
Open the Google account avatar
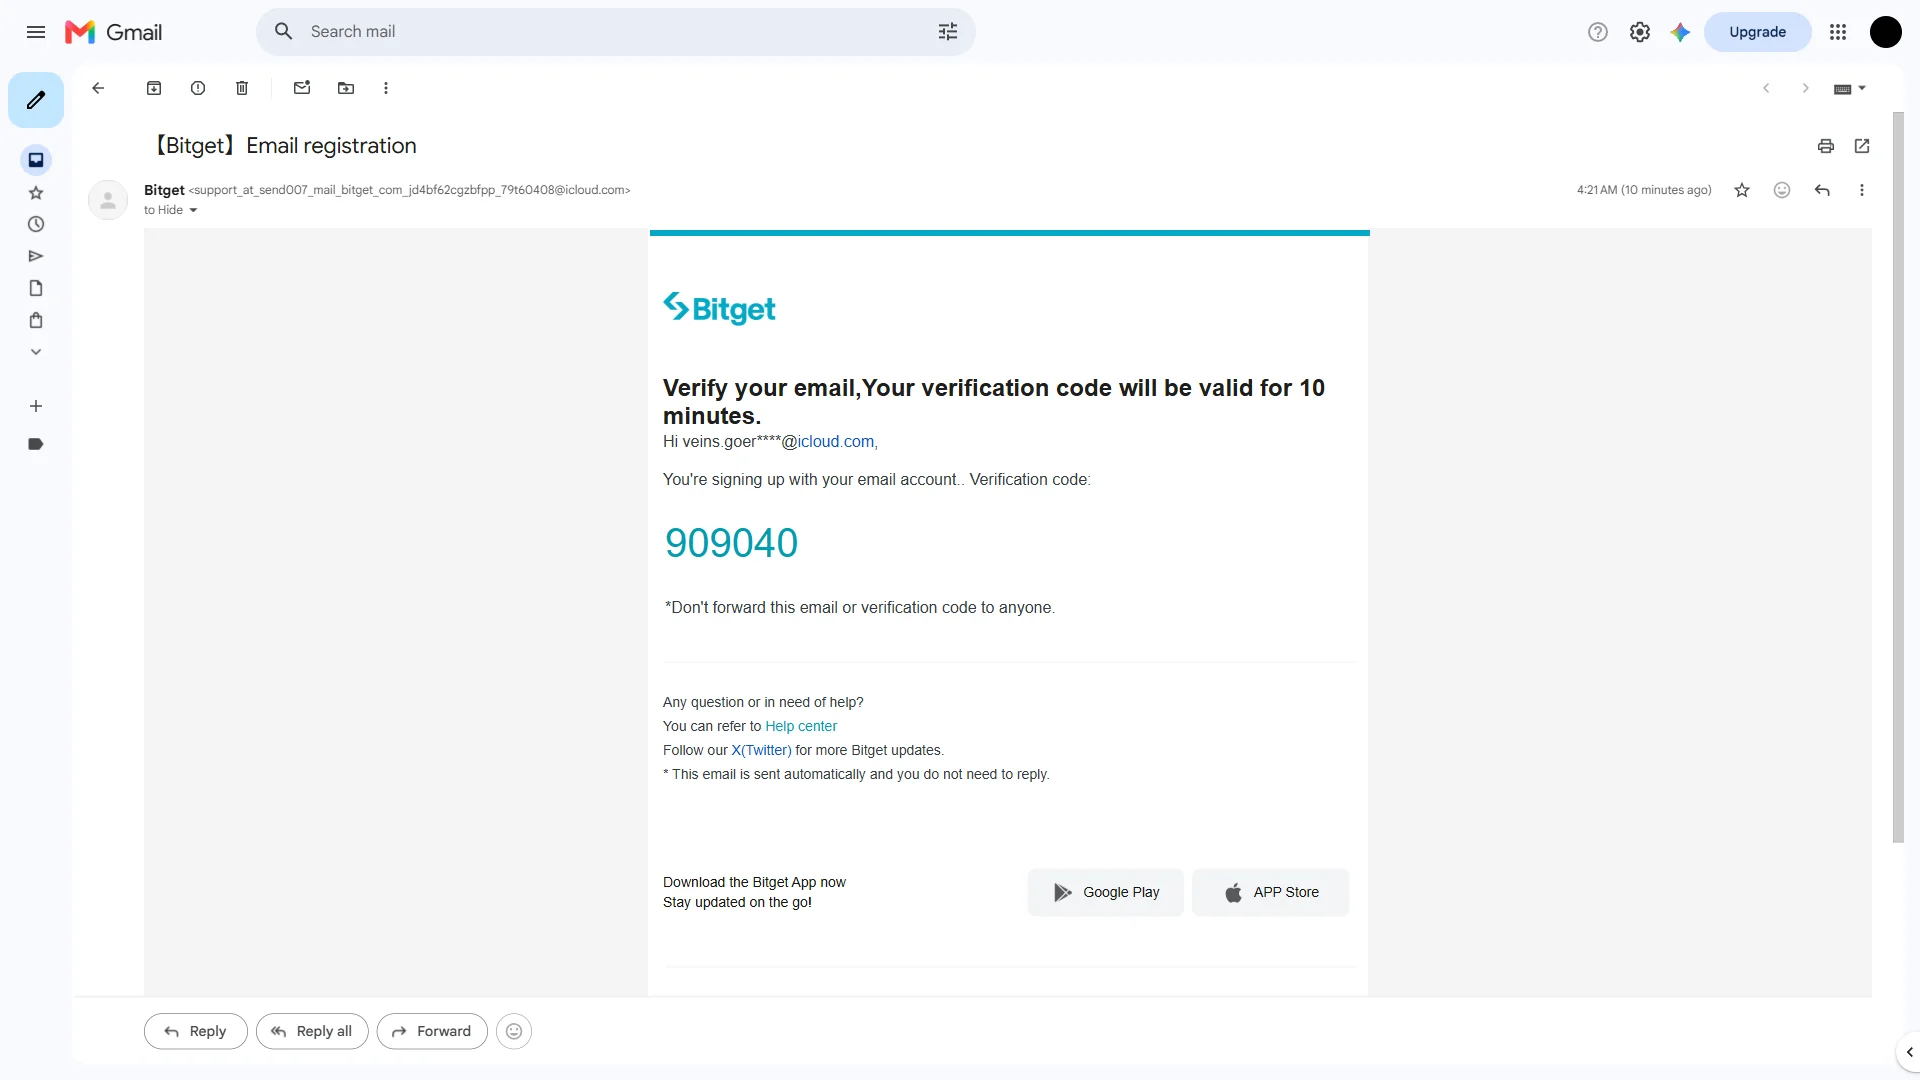coord(1886,32)
